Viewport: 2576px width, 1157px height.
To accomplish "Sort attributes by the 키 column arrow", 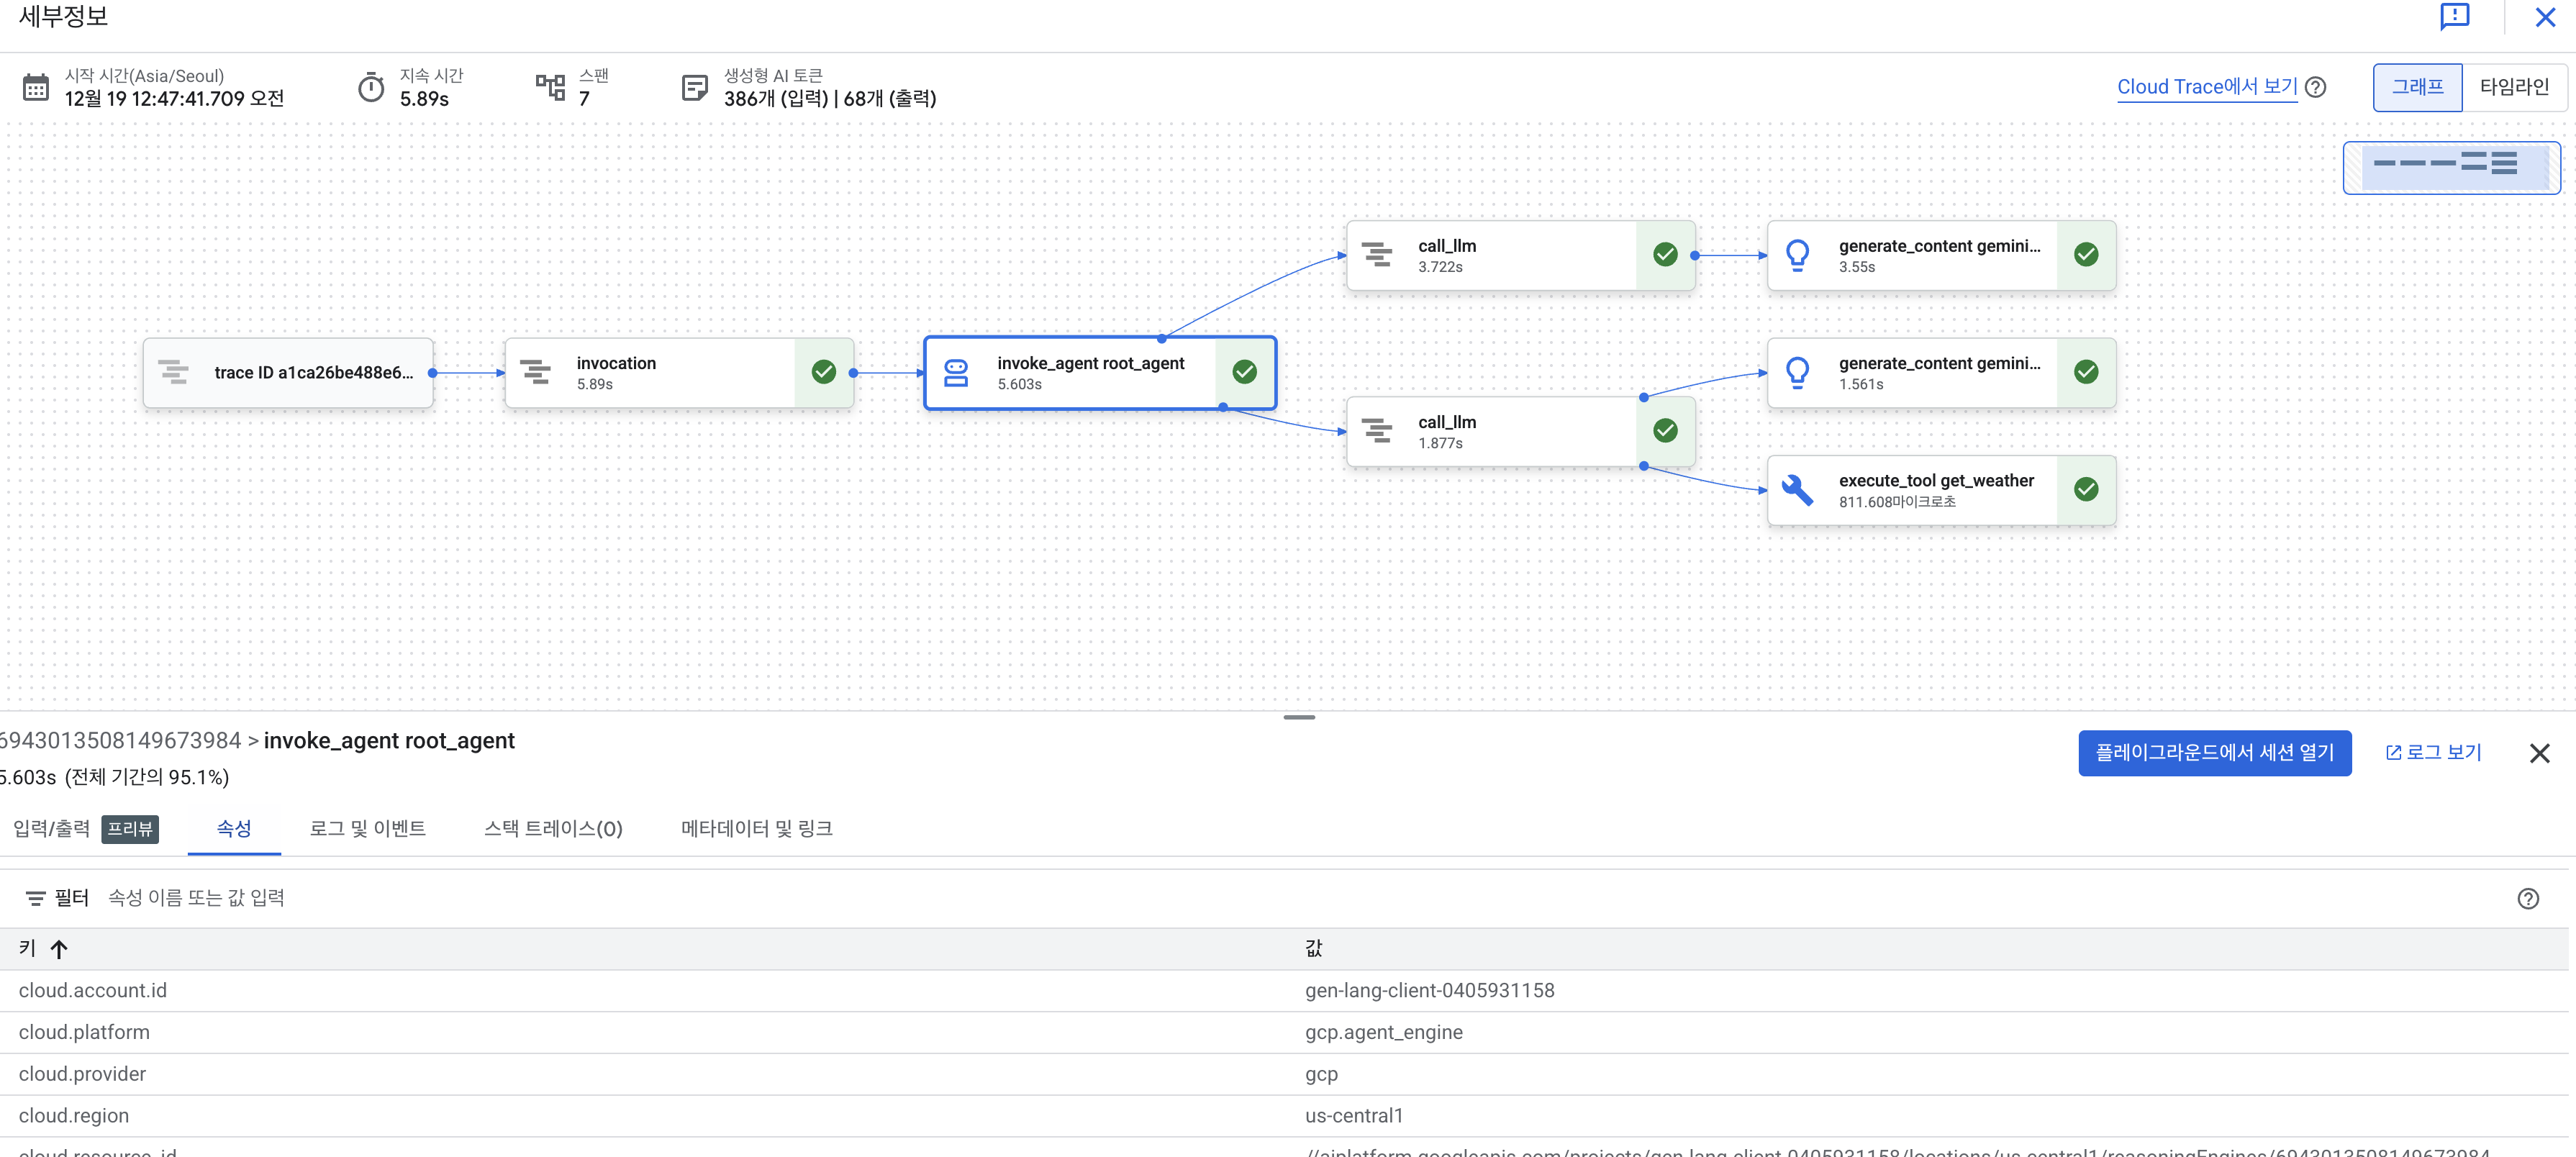I will [x=59, y=949].
